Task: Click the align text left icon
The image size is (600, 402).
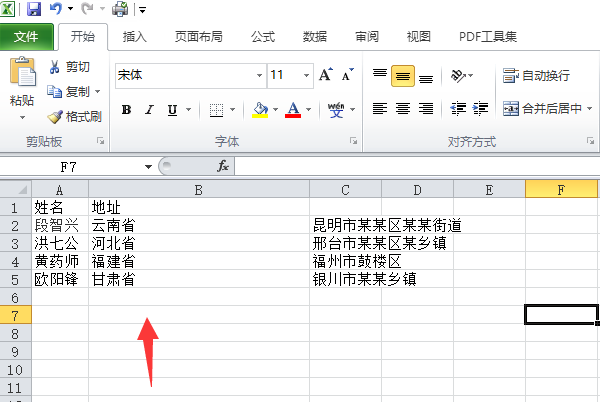Action: coord(380,109)
